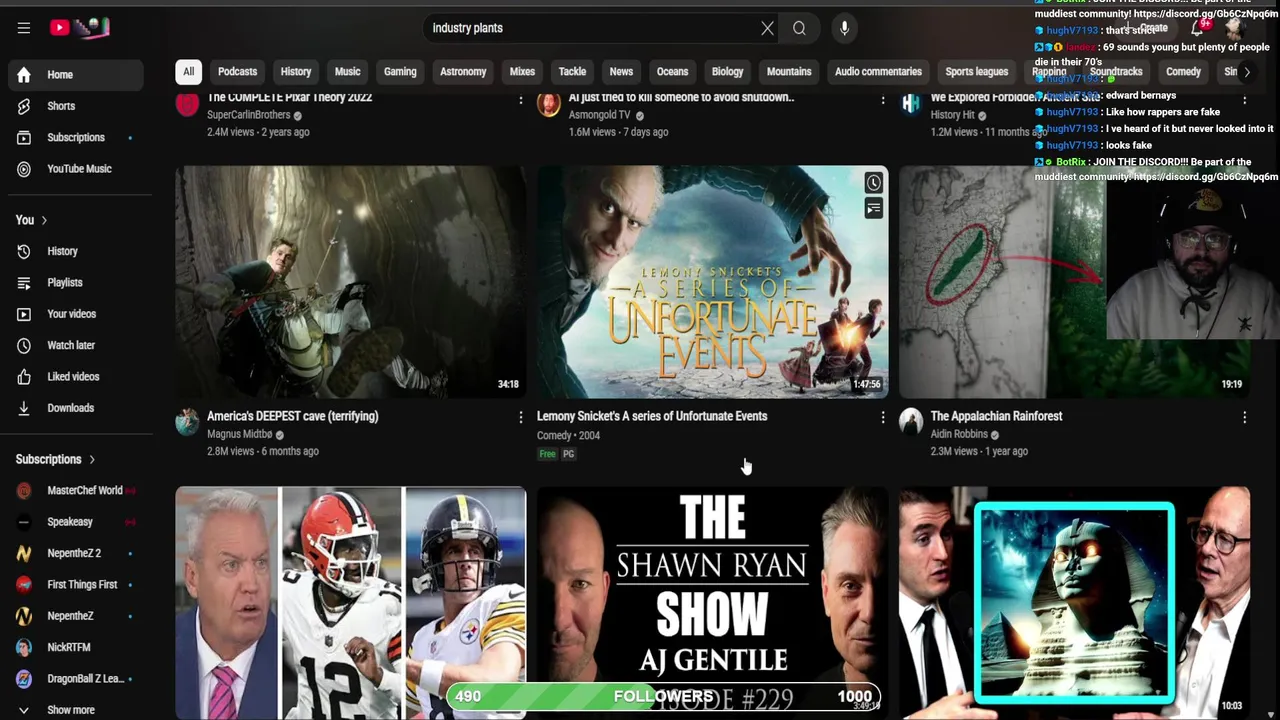The width and height of the screenshot is (1280, 720).
Task: Open History in the sidebar
Action: tap(76, 251)
